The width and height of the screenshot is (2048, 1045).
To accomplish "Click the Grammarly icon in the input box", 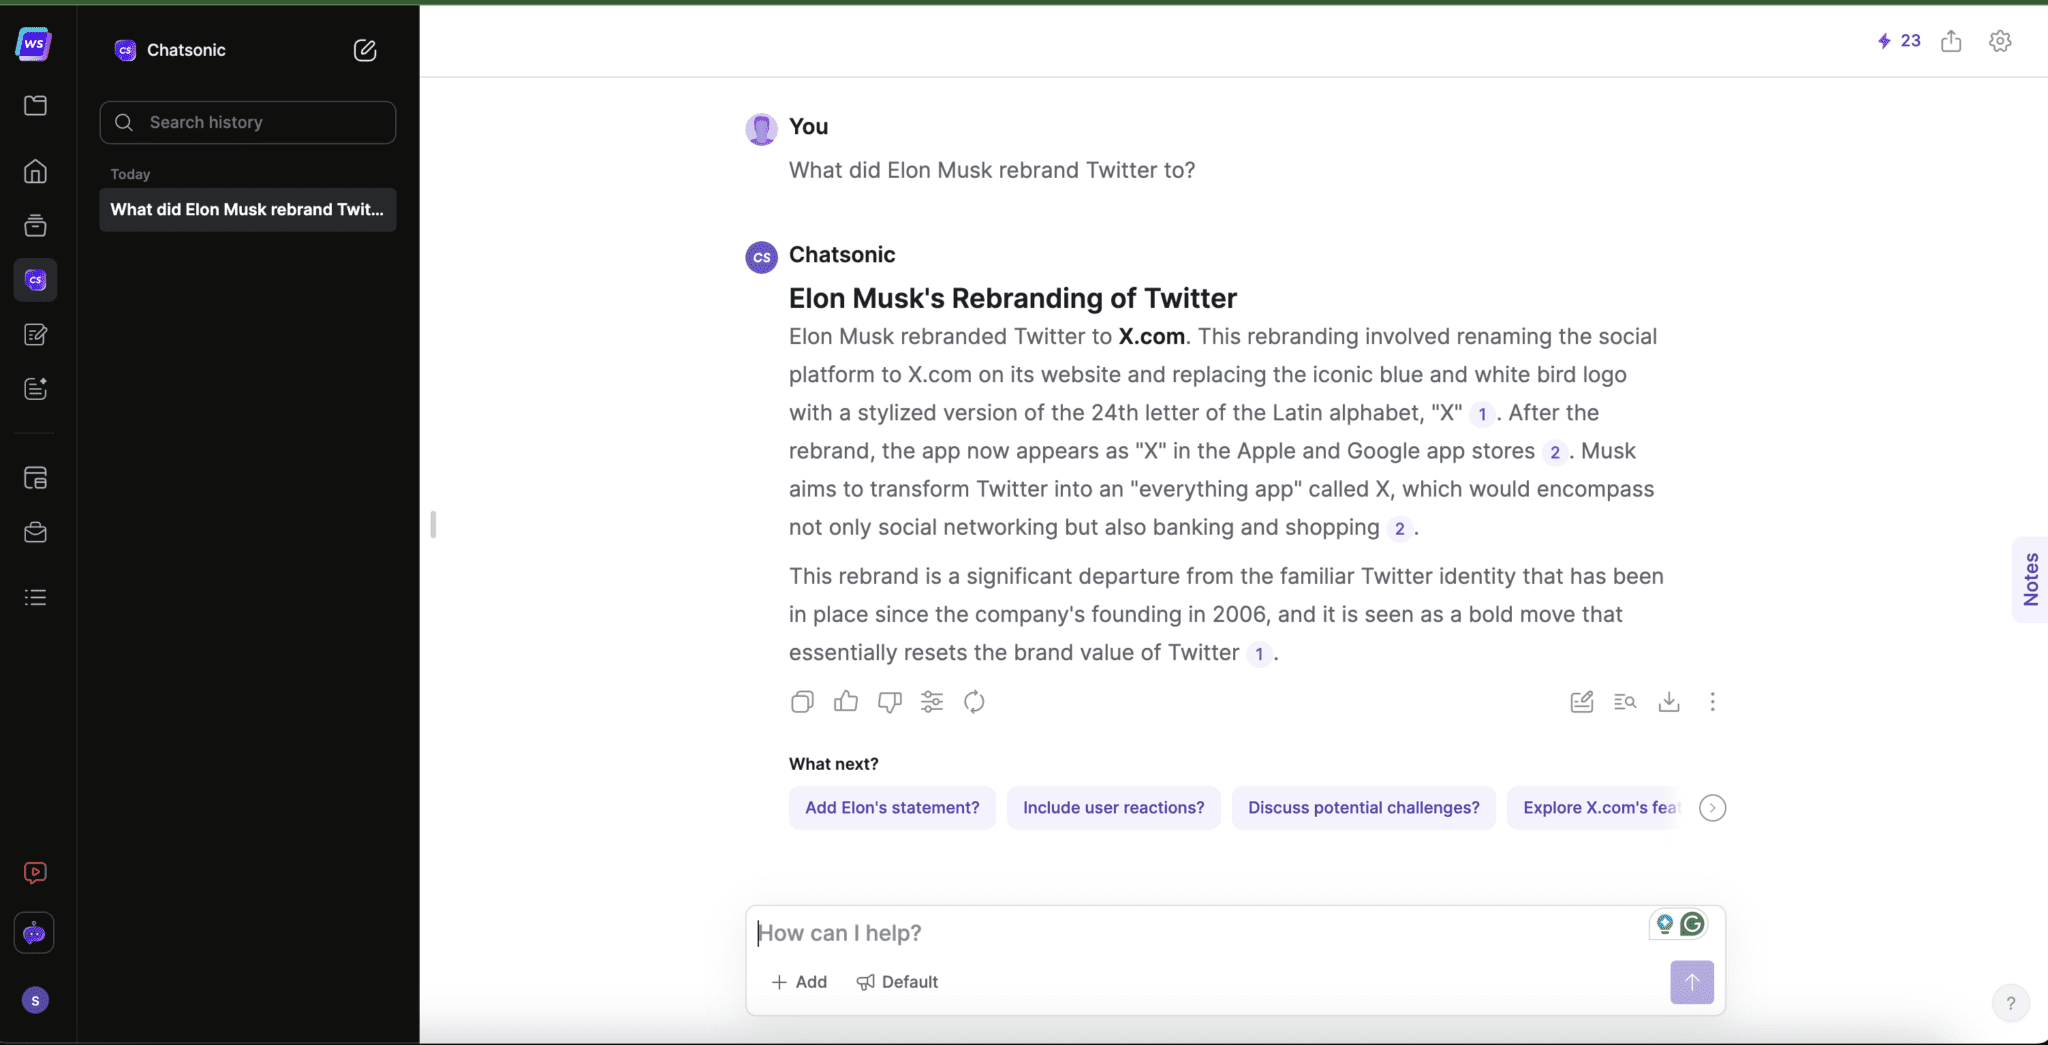I will point(1693,924).
